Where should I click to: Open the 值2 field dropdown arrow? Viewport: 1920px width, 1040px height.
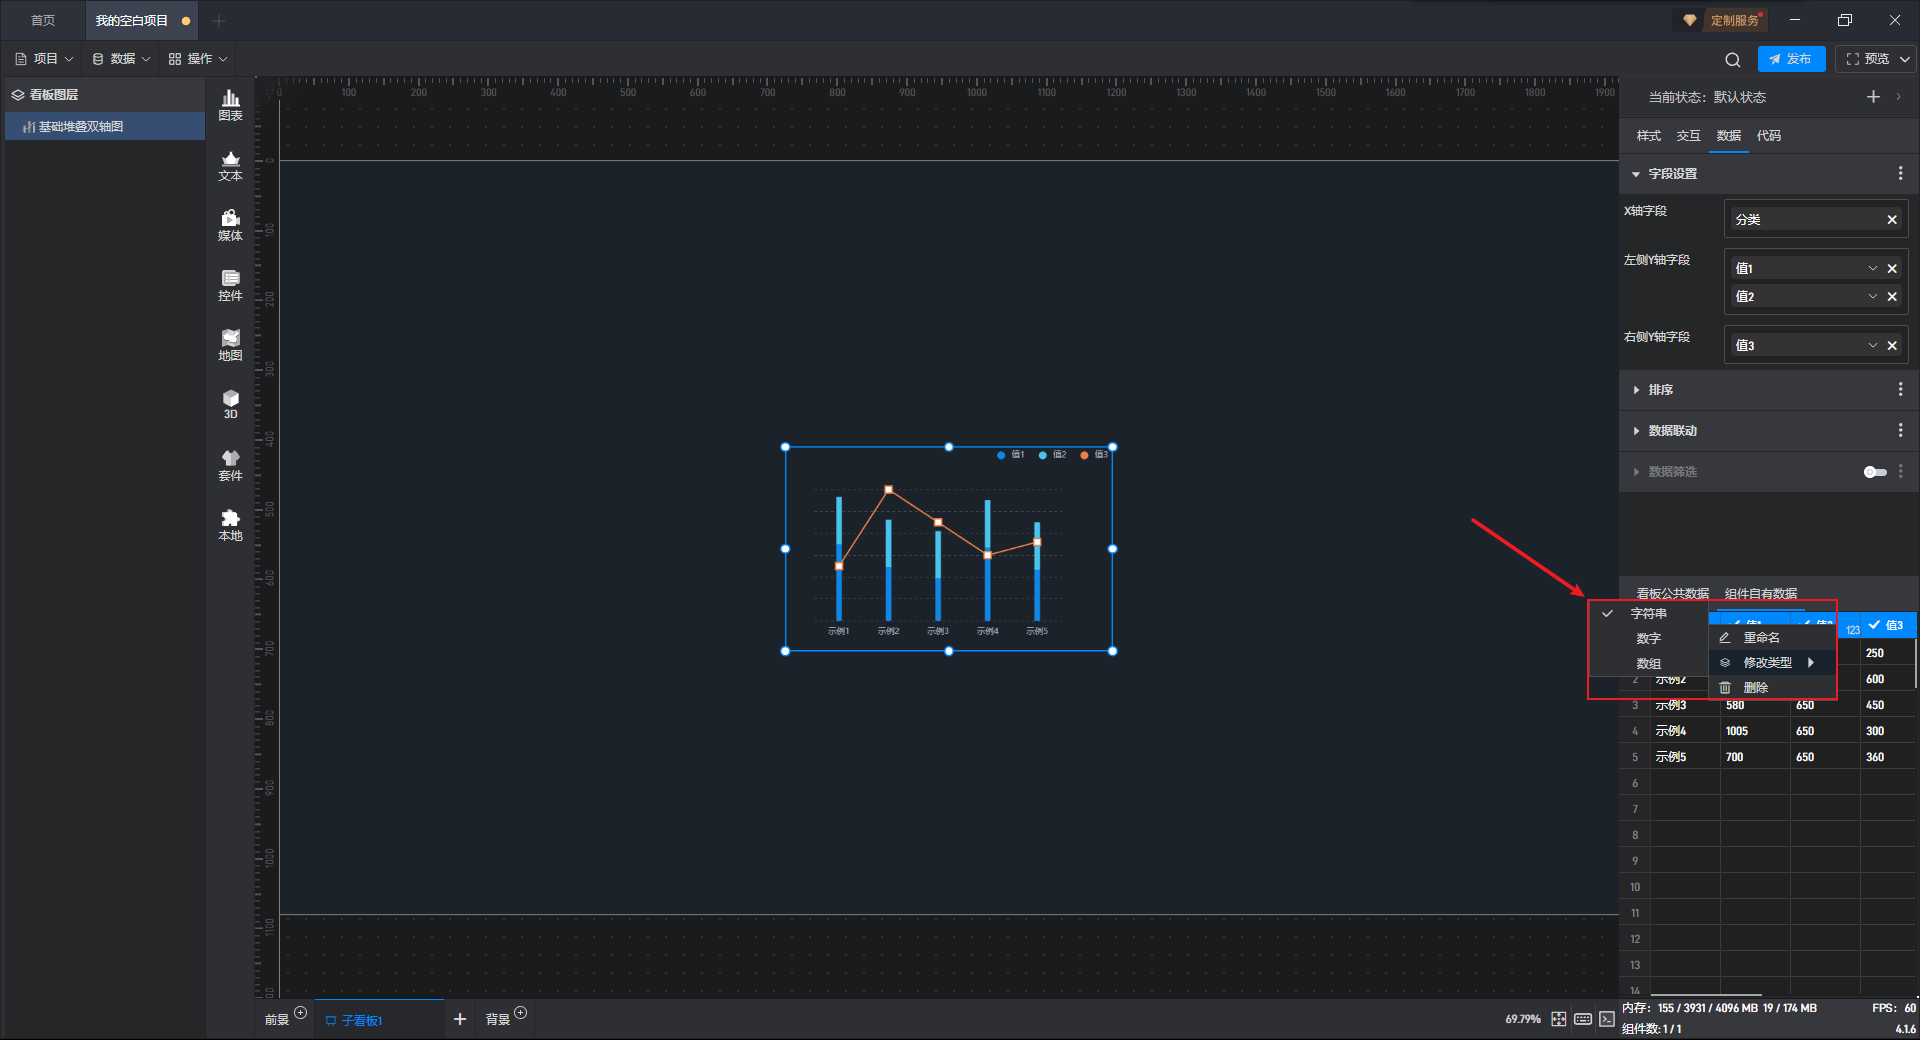[x=1873, y=297]
